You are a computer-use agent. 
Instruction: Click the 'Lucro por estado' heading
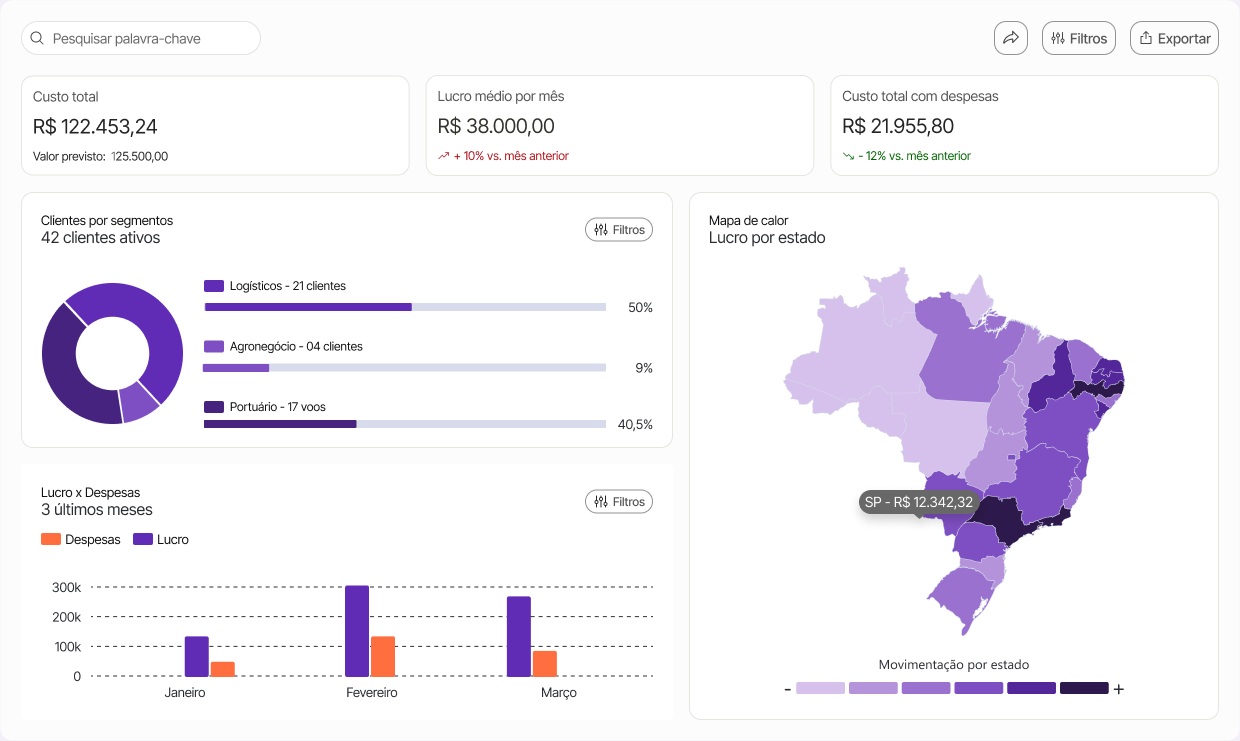[x=767, y=238]
